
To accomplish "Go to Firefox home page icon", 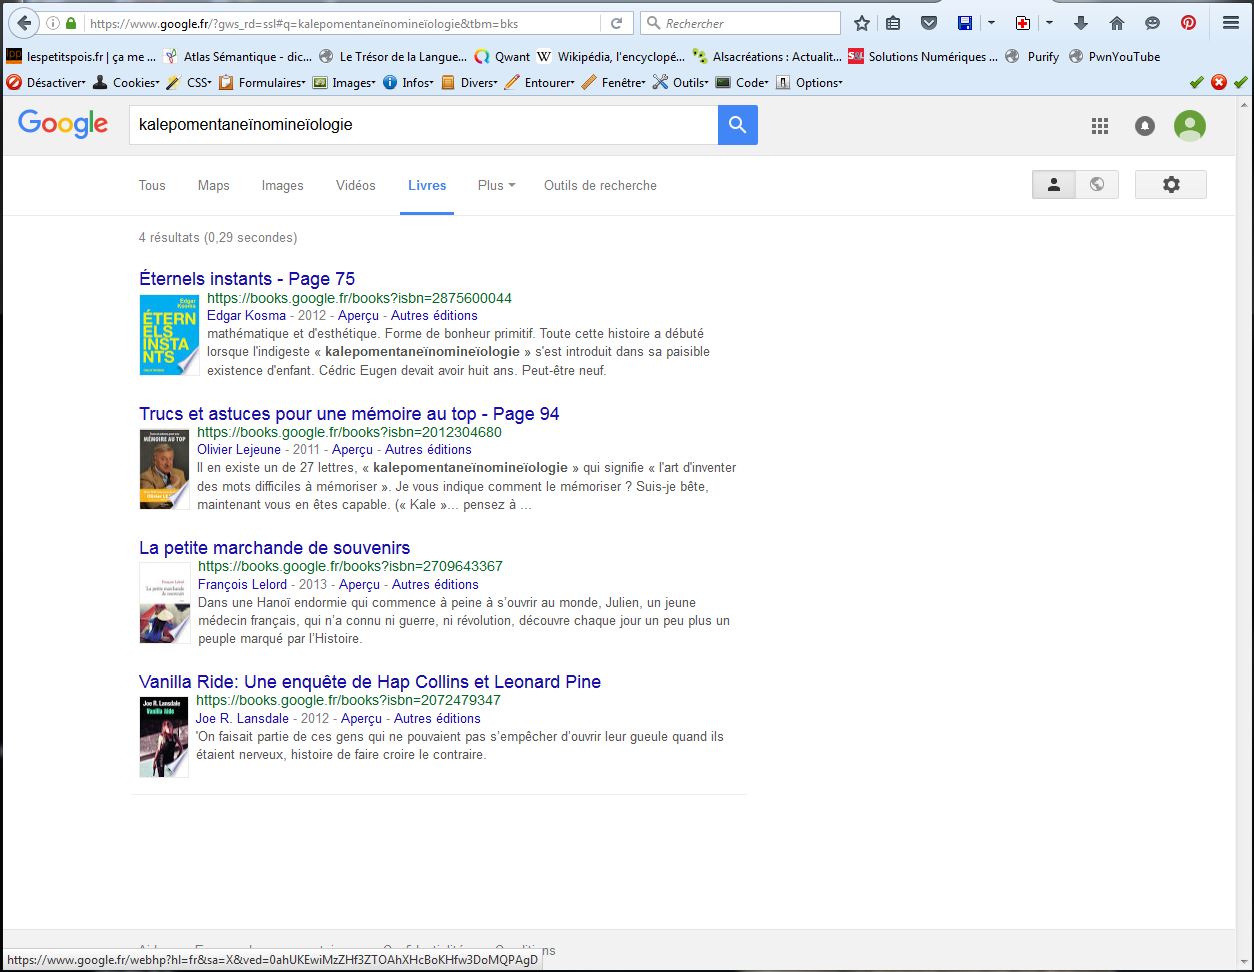I will 1117,23.
